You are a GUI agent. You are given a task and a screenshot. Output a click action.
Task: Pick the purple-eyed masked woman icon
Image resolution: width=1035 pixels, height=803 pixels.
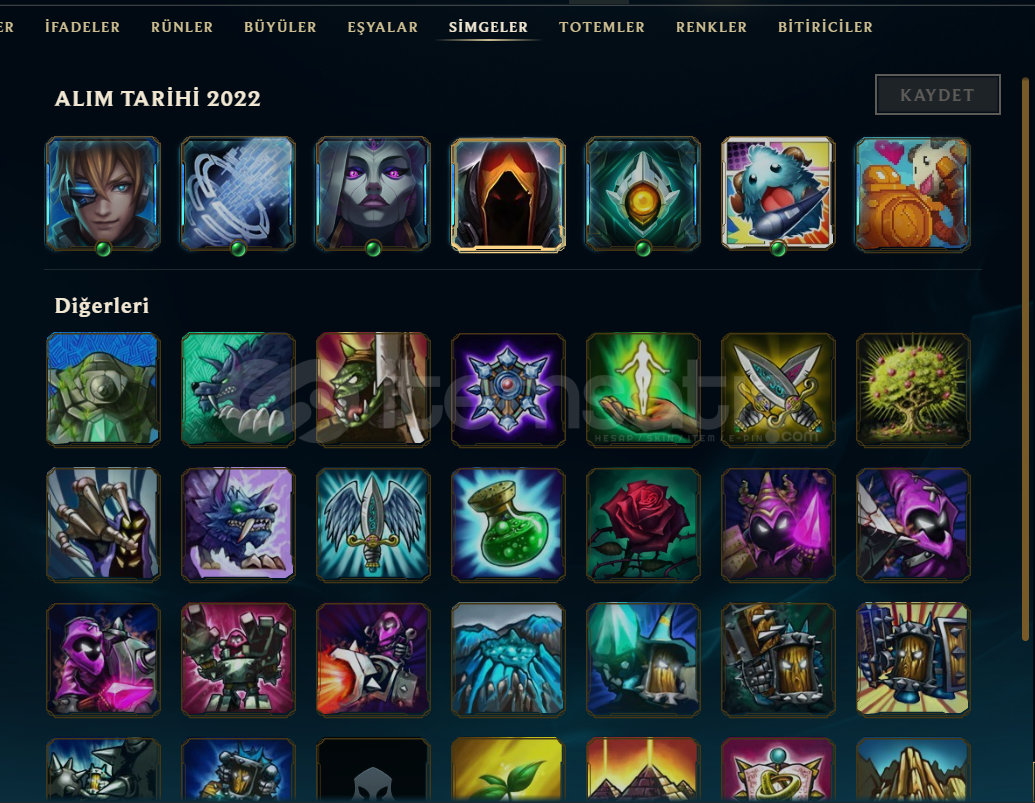click(x=373, y=193)
